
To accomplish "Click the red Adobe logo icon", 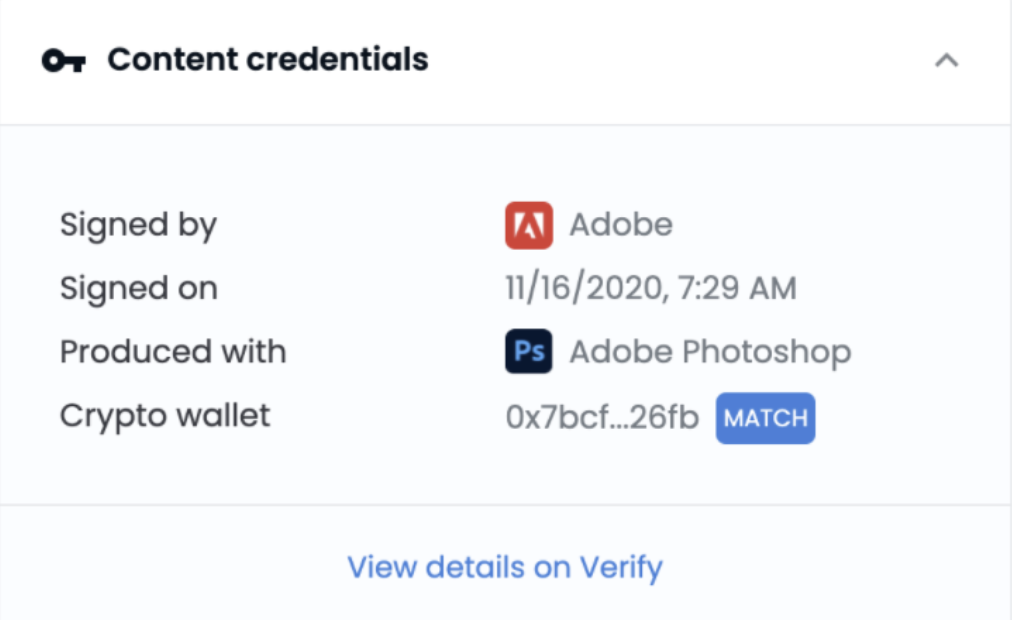I will [x=529, y=225].
